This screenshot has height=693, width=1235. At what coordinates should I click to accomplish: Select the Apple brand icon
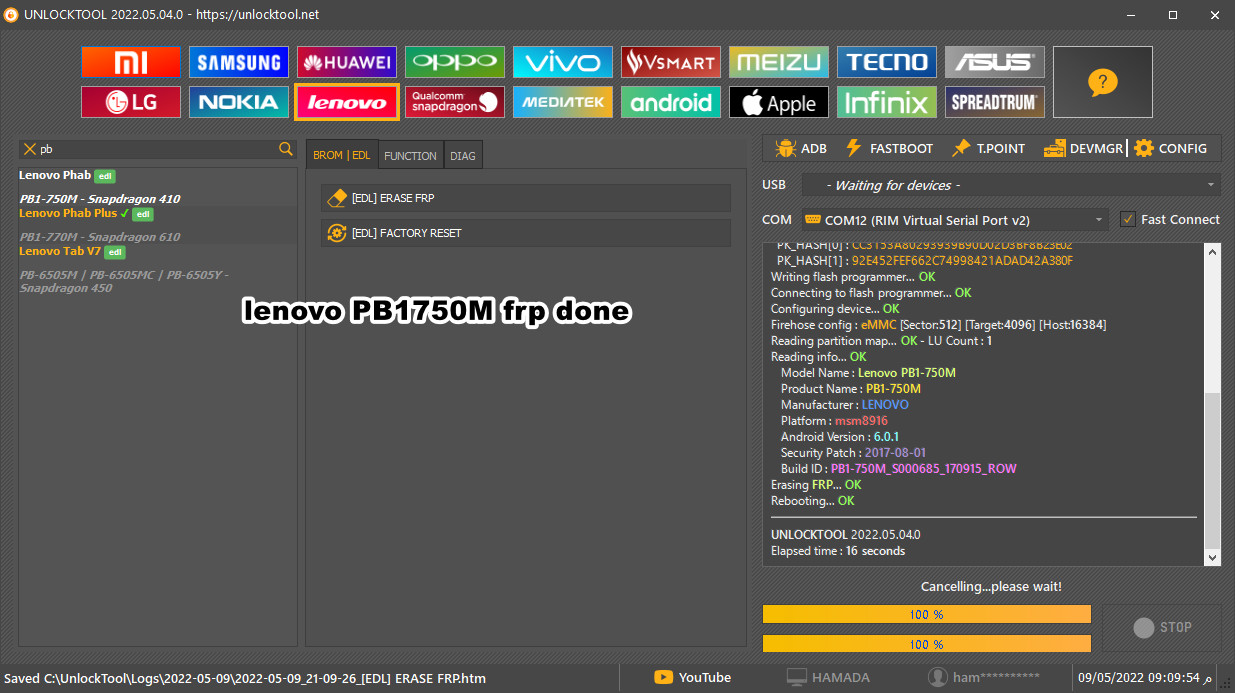(x=779, y=102)
